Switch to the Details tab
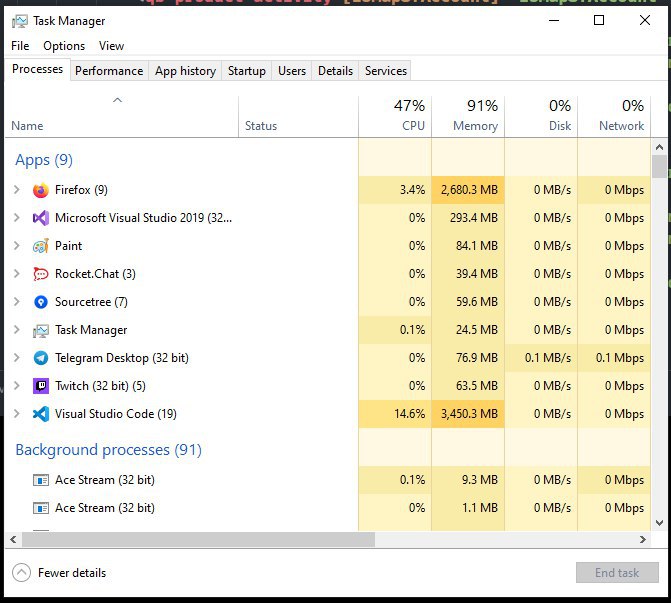Image resolution: width=671 pixels, height=603 pixels. (x=336, y=71)
